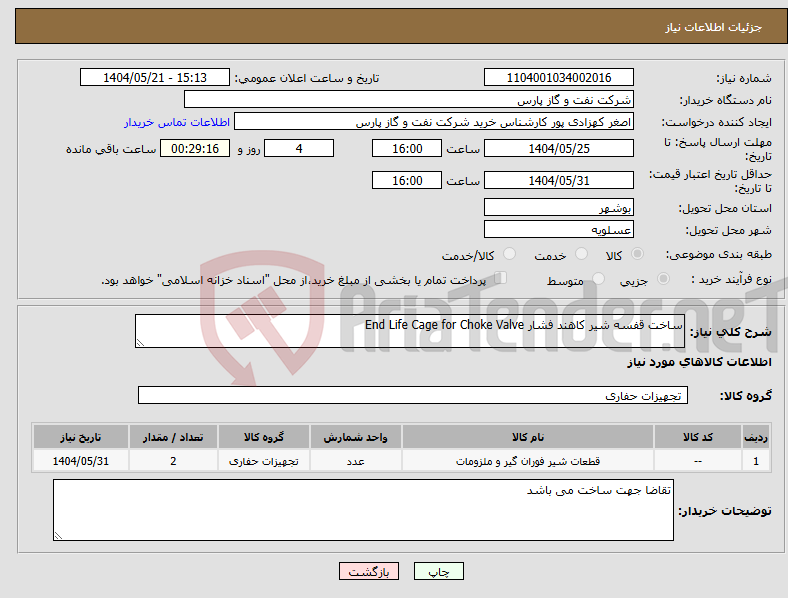Click the quantity cell showing 2
The height and width of the screenshot is (598, 788).
pos(173,461)
